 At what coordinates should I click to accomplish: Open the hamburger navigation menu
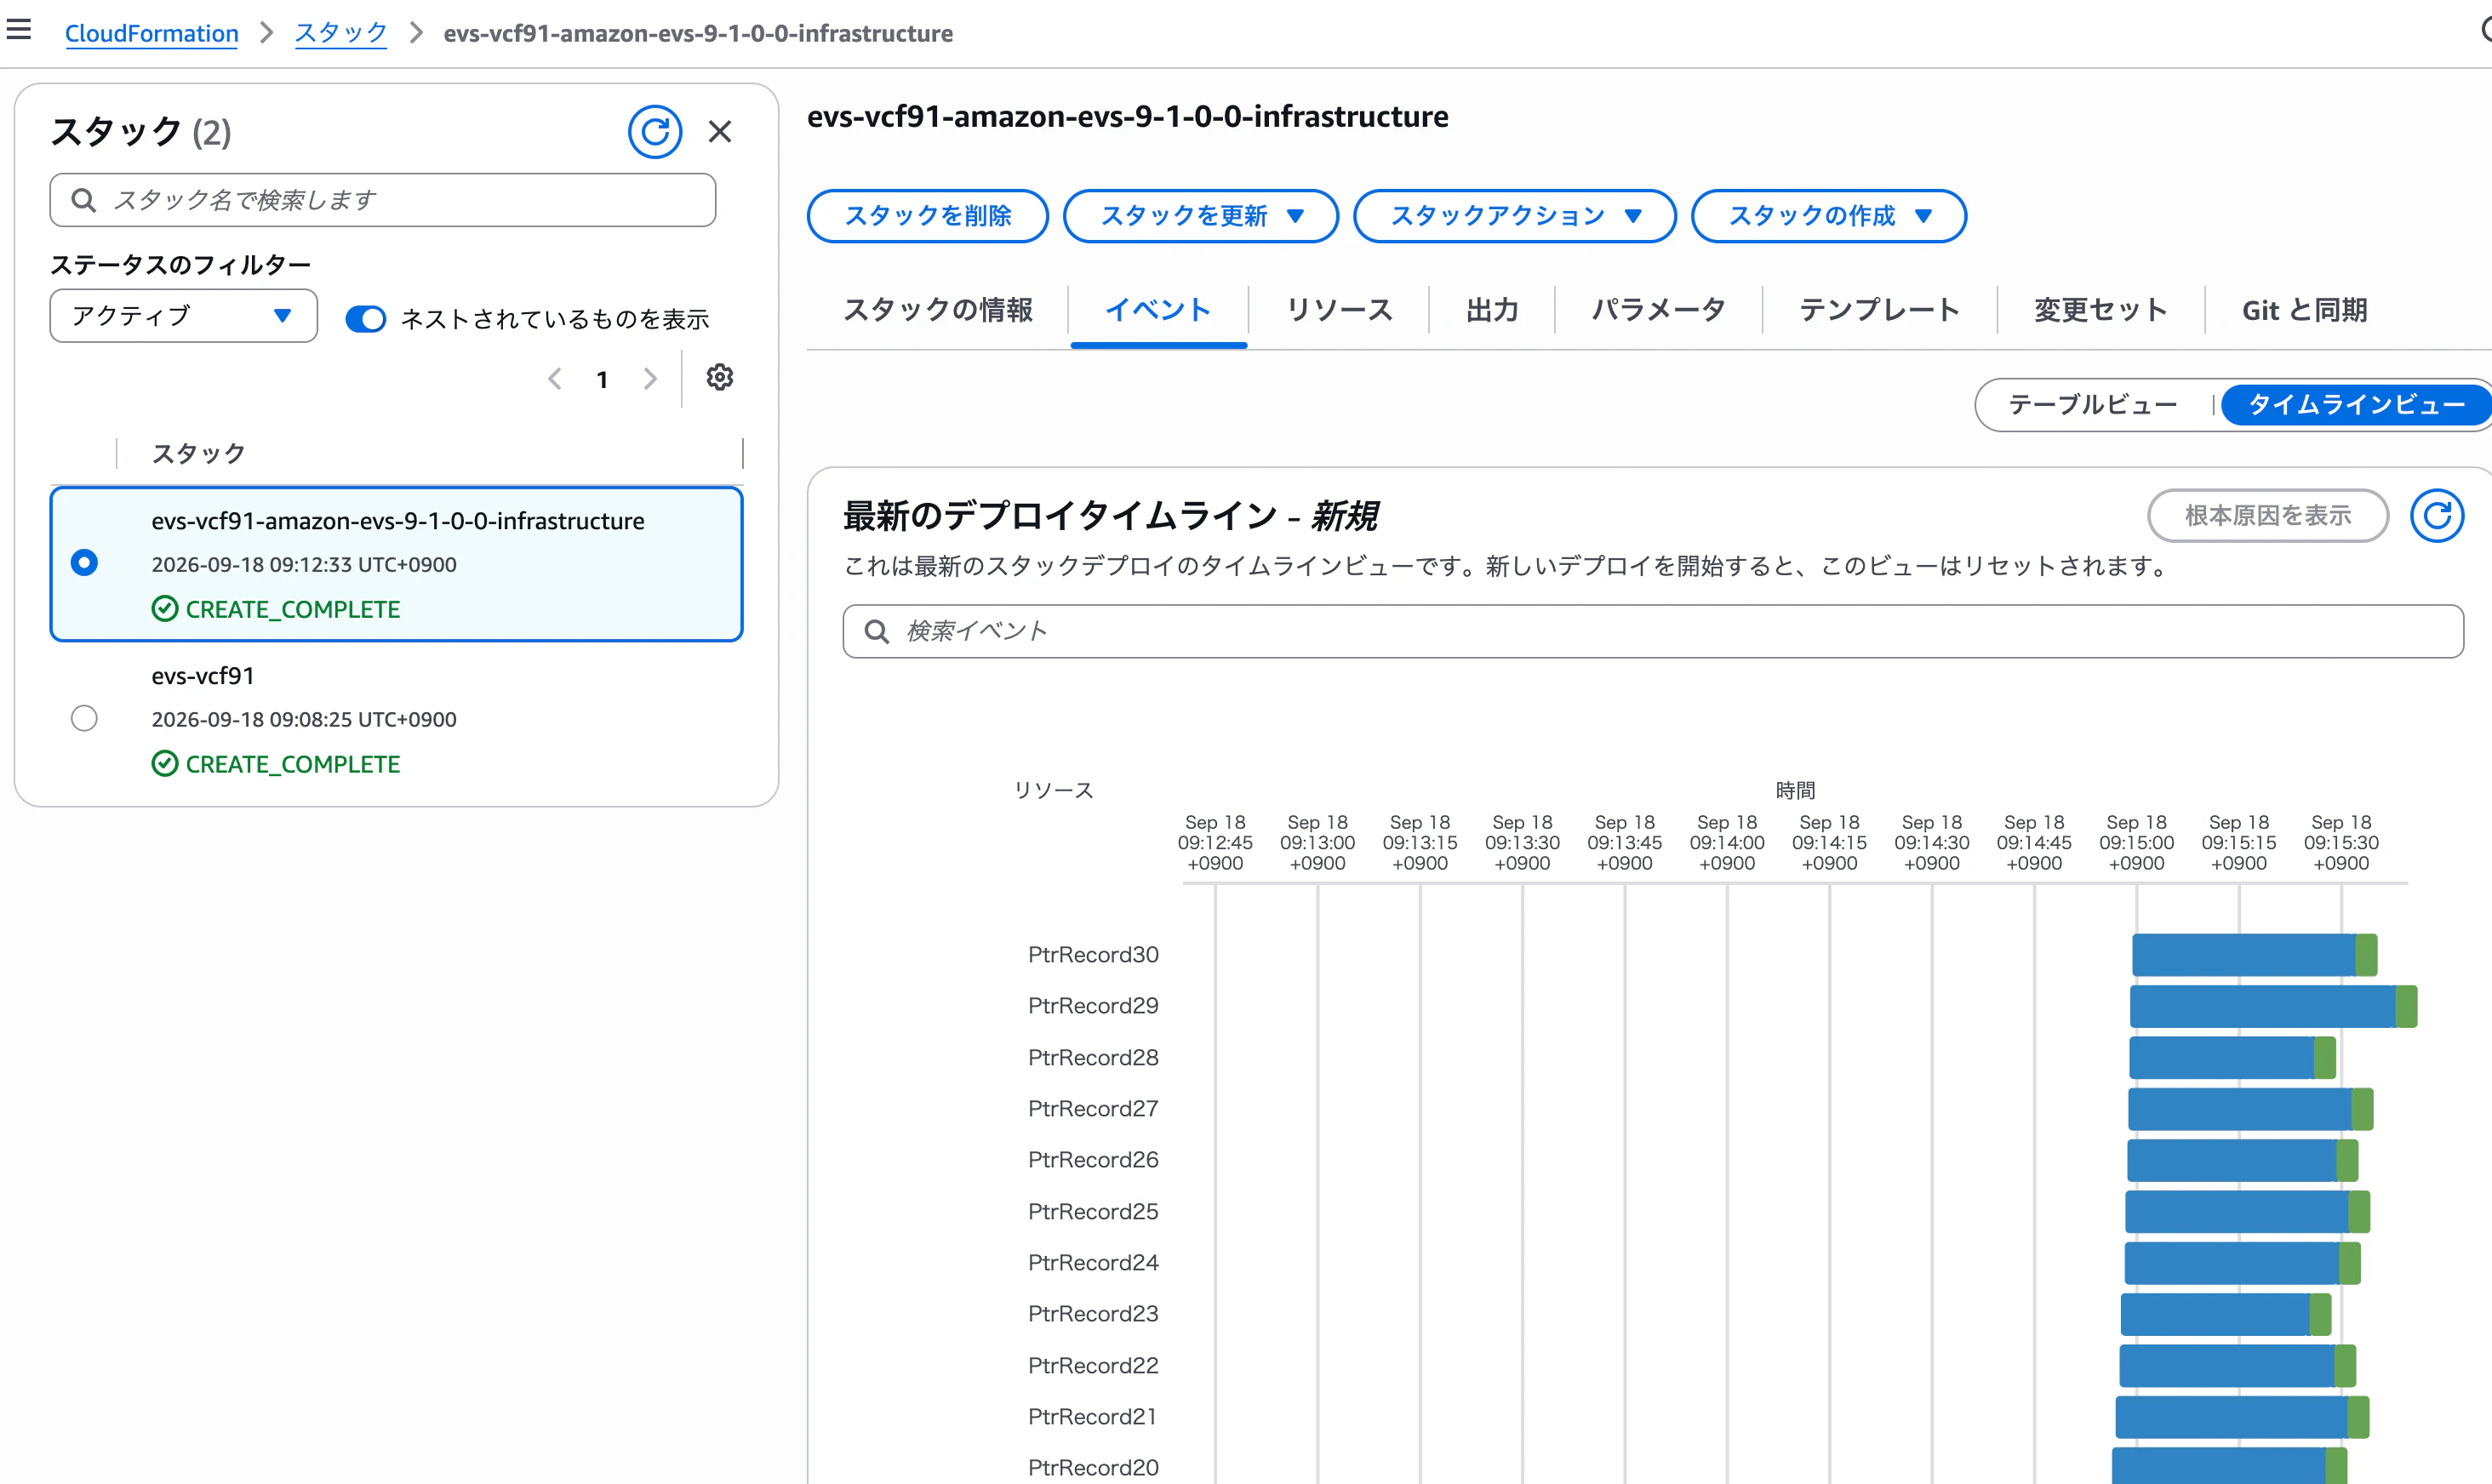pyautogui.click(x=19, y=30)
